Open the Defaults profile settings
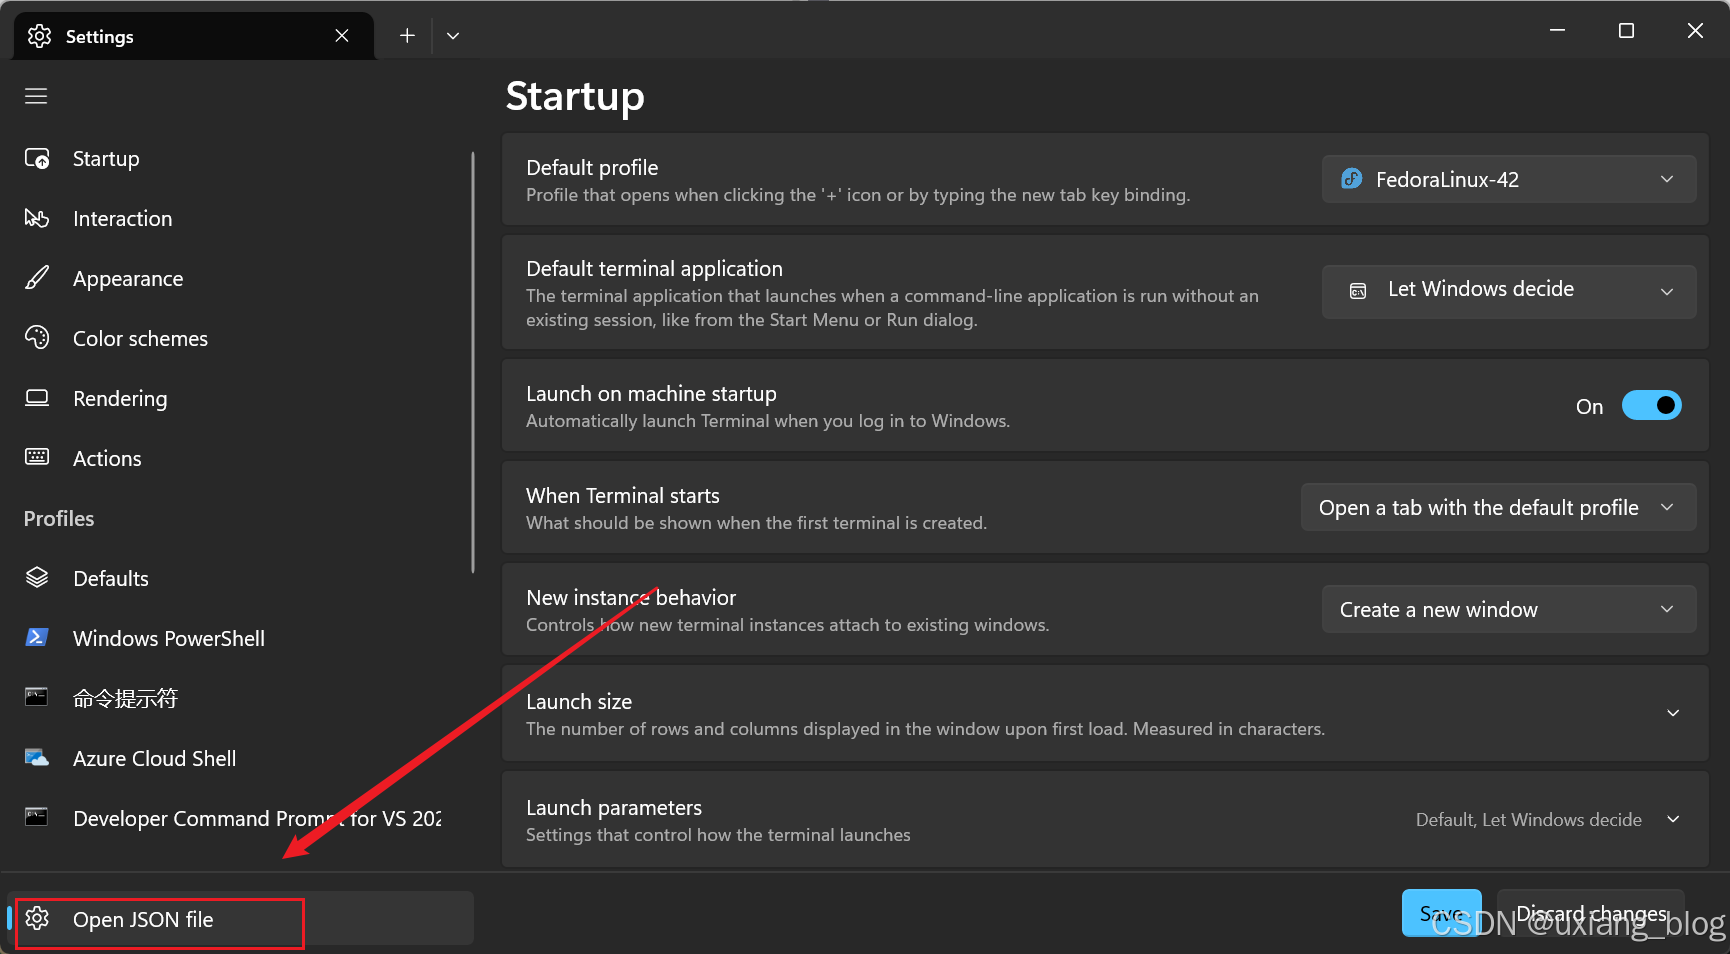 coord(239,578)
